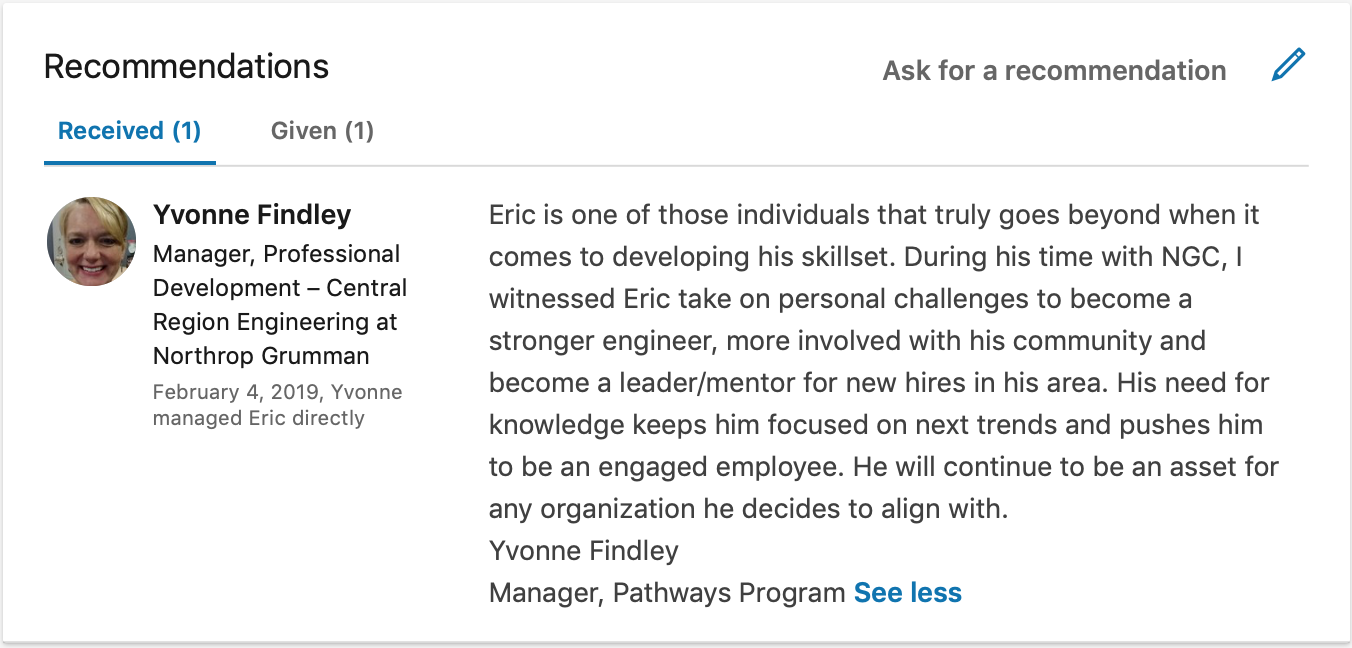Click the 'Northrop Grumman' line in headline

[261, 356]
